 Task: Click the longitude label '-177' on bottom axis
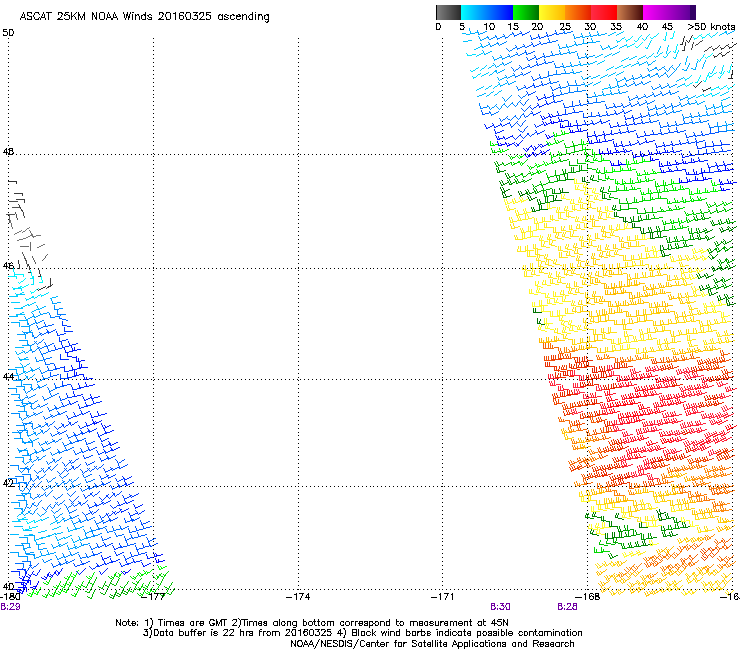(153, 597)
